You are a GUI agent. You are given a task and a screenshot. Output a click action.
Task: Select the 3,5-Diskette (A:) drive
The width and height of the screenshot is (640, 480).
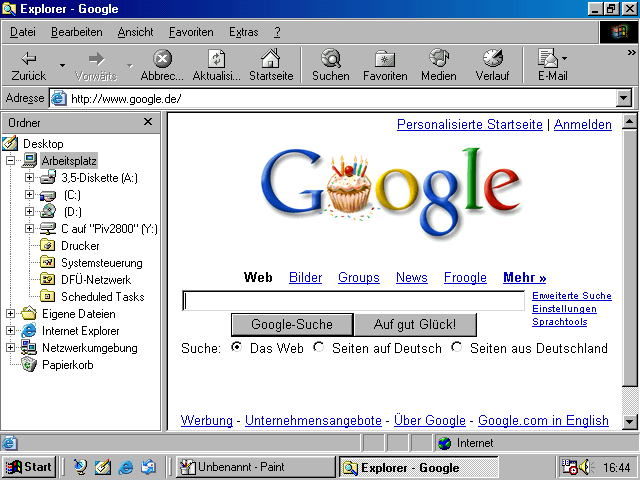(99, 178)
